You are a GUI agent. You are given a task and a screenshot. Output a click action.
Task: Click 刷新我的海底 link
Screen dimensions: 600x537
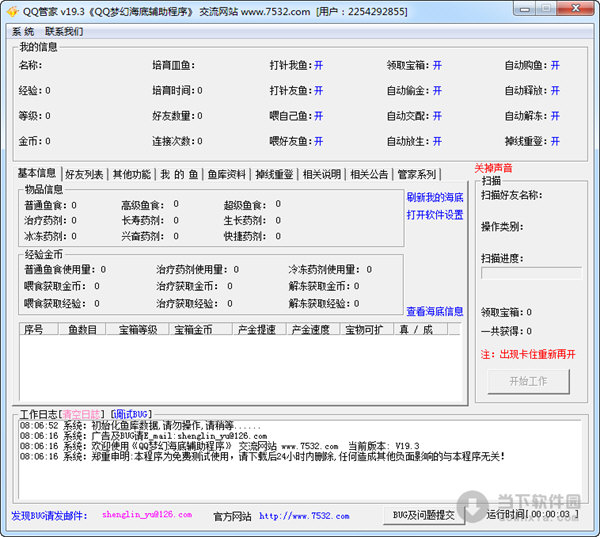(x=435, y=197)
